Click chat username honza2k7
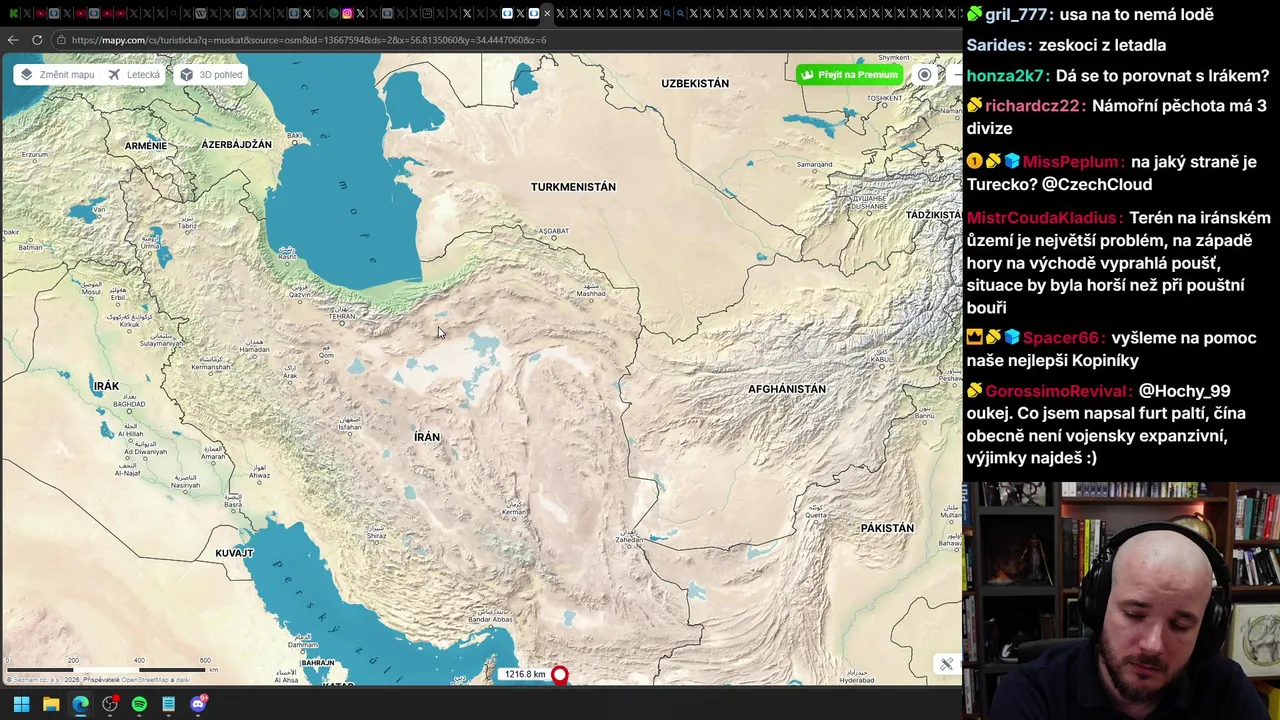The width and height of the screenshot is (1280, 720). coord(1008,76)
